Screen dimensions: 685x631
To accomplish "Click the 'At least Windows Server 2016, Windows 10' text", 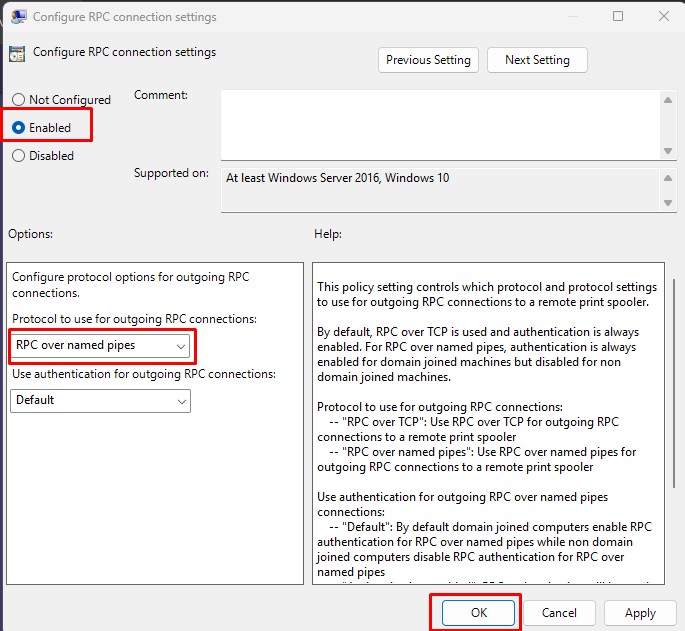I will 337,178.
